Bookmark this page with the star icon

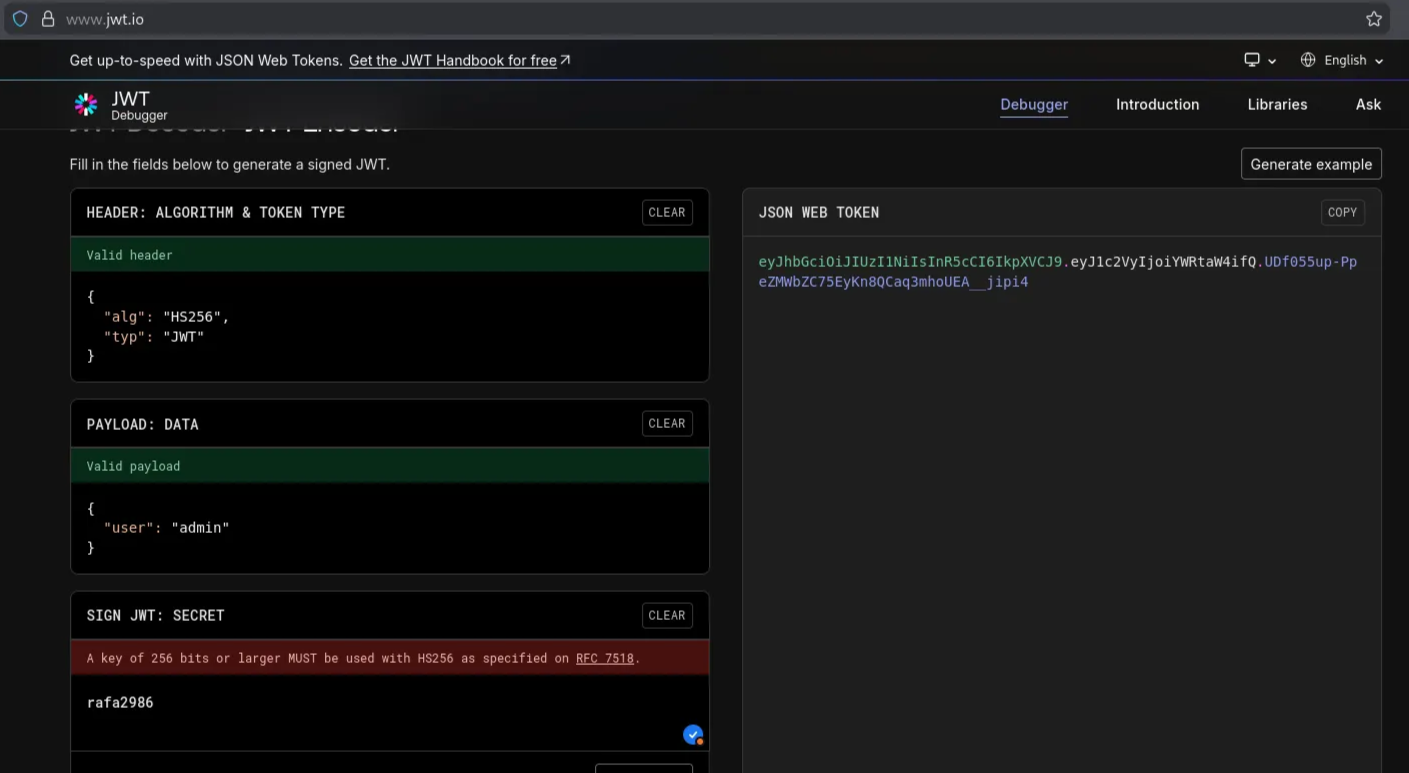pos(1373,19)
